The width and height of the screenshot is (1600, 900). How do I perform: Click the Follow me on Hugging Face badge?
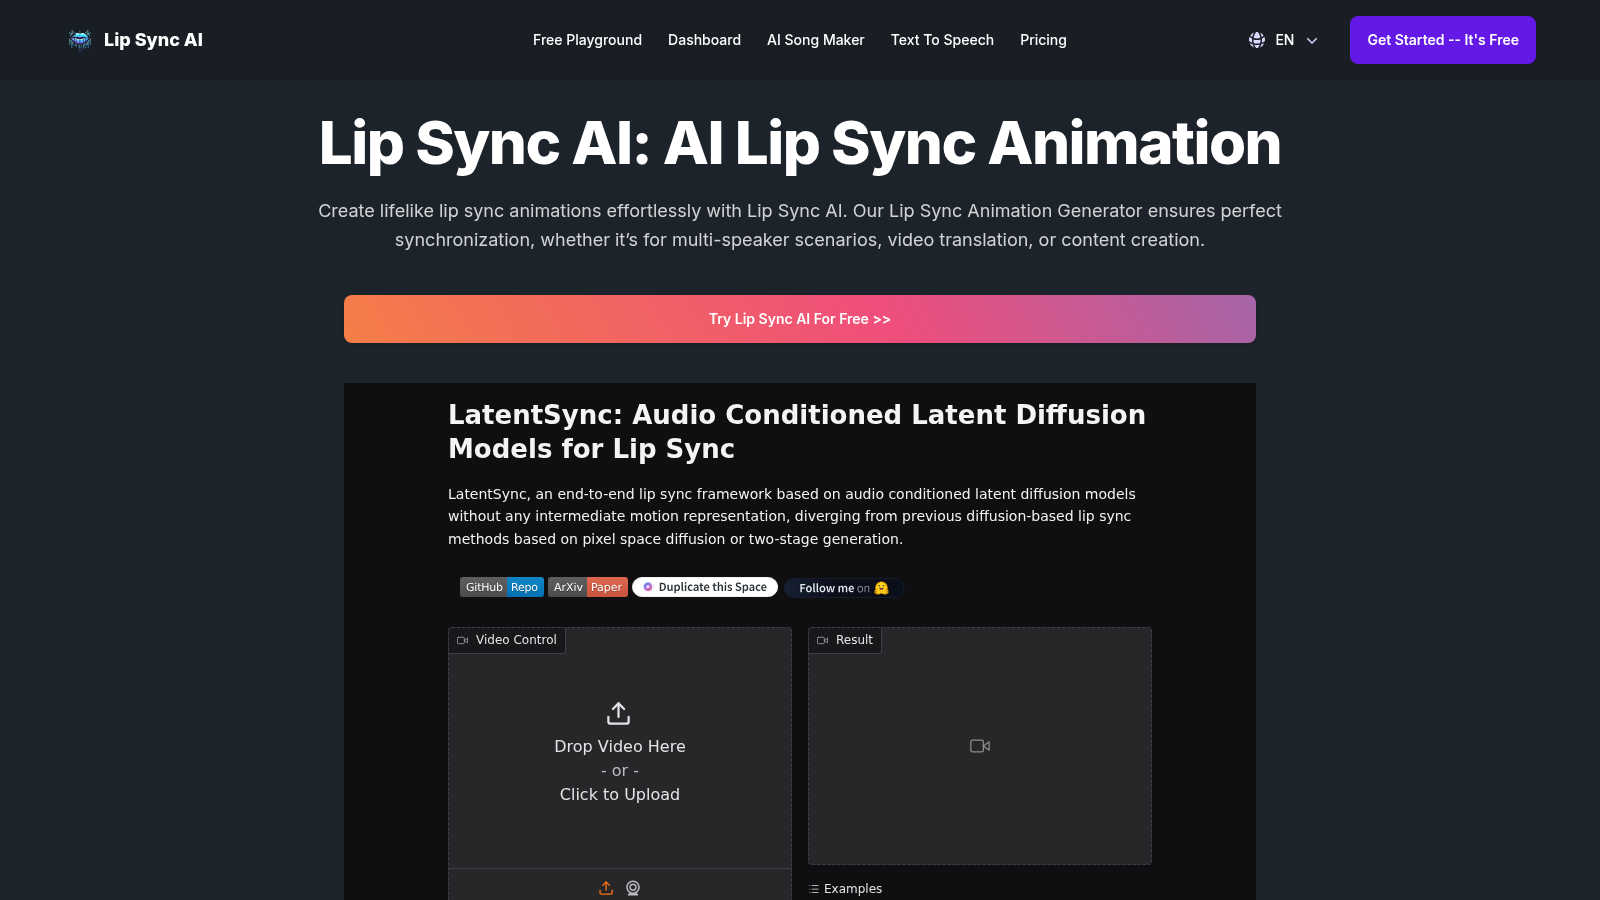(844, 588)
